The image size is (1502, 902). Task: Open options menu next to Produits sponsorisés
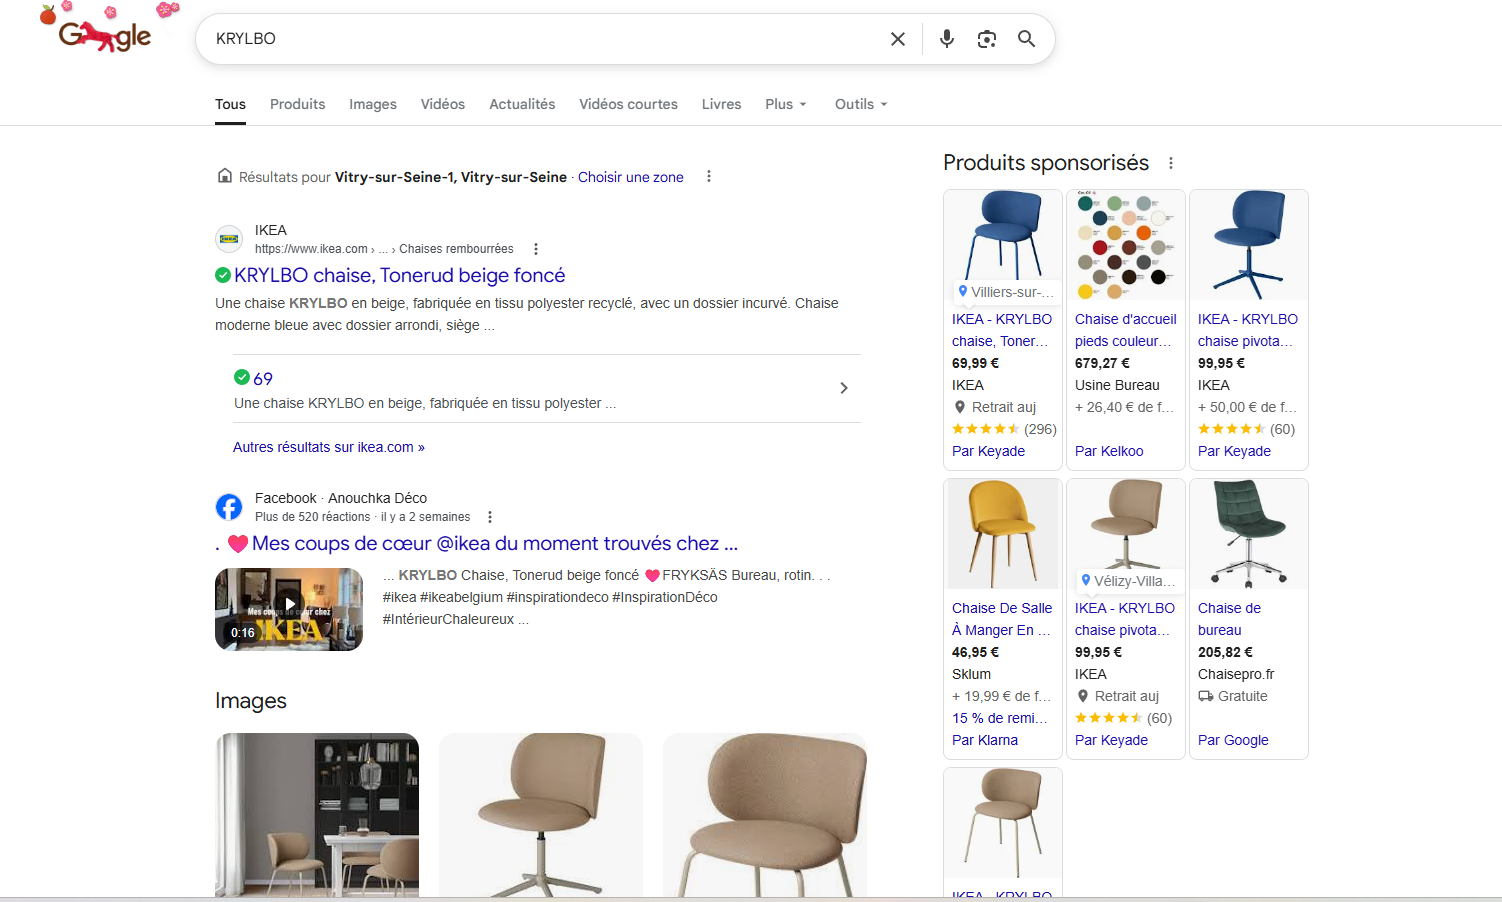pos(1170,163)
